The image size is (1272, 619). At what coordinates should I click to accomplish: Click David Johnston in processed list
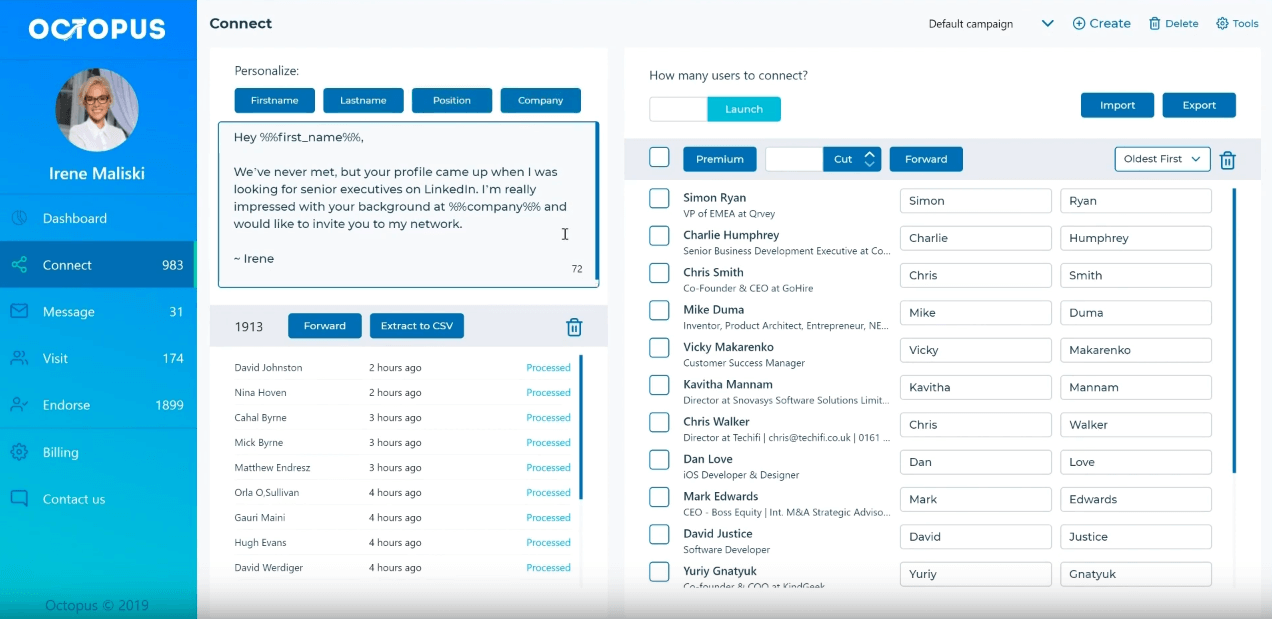(x=268, y=367)
